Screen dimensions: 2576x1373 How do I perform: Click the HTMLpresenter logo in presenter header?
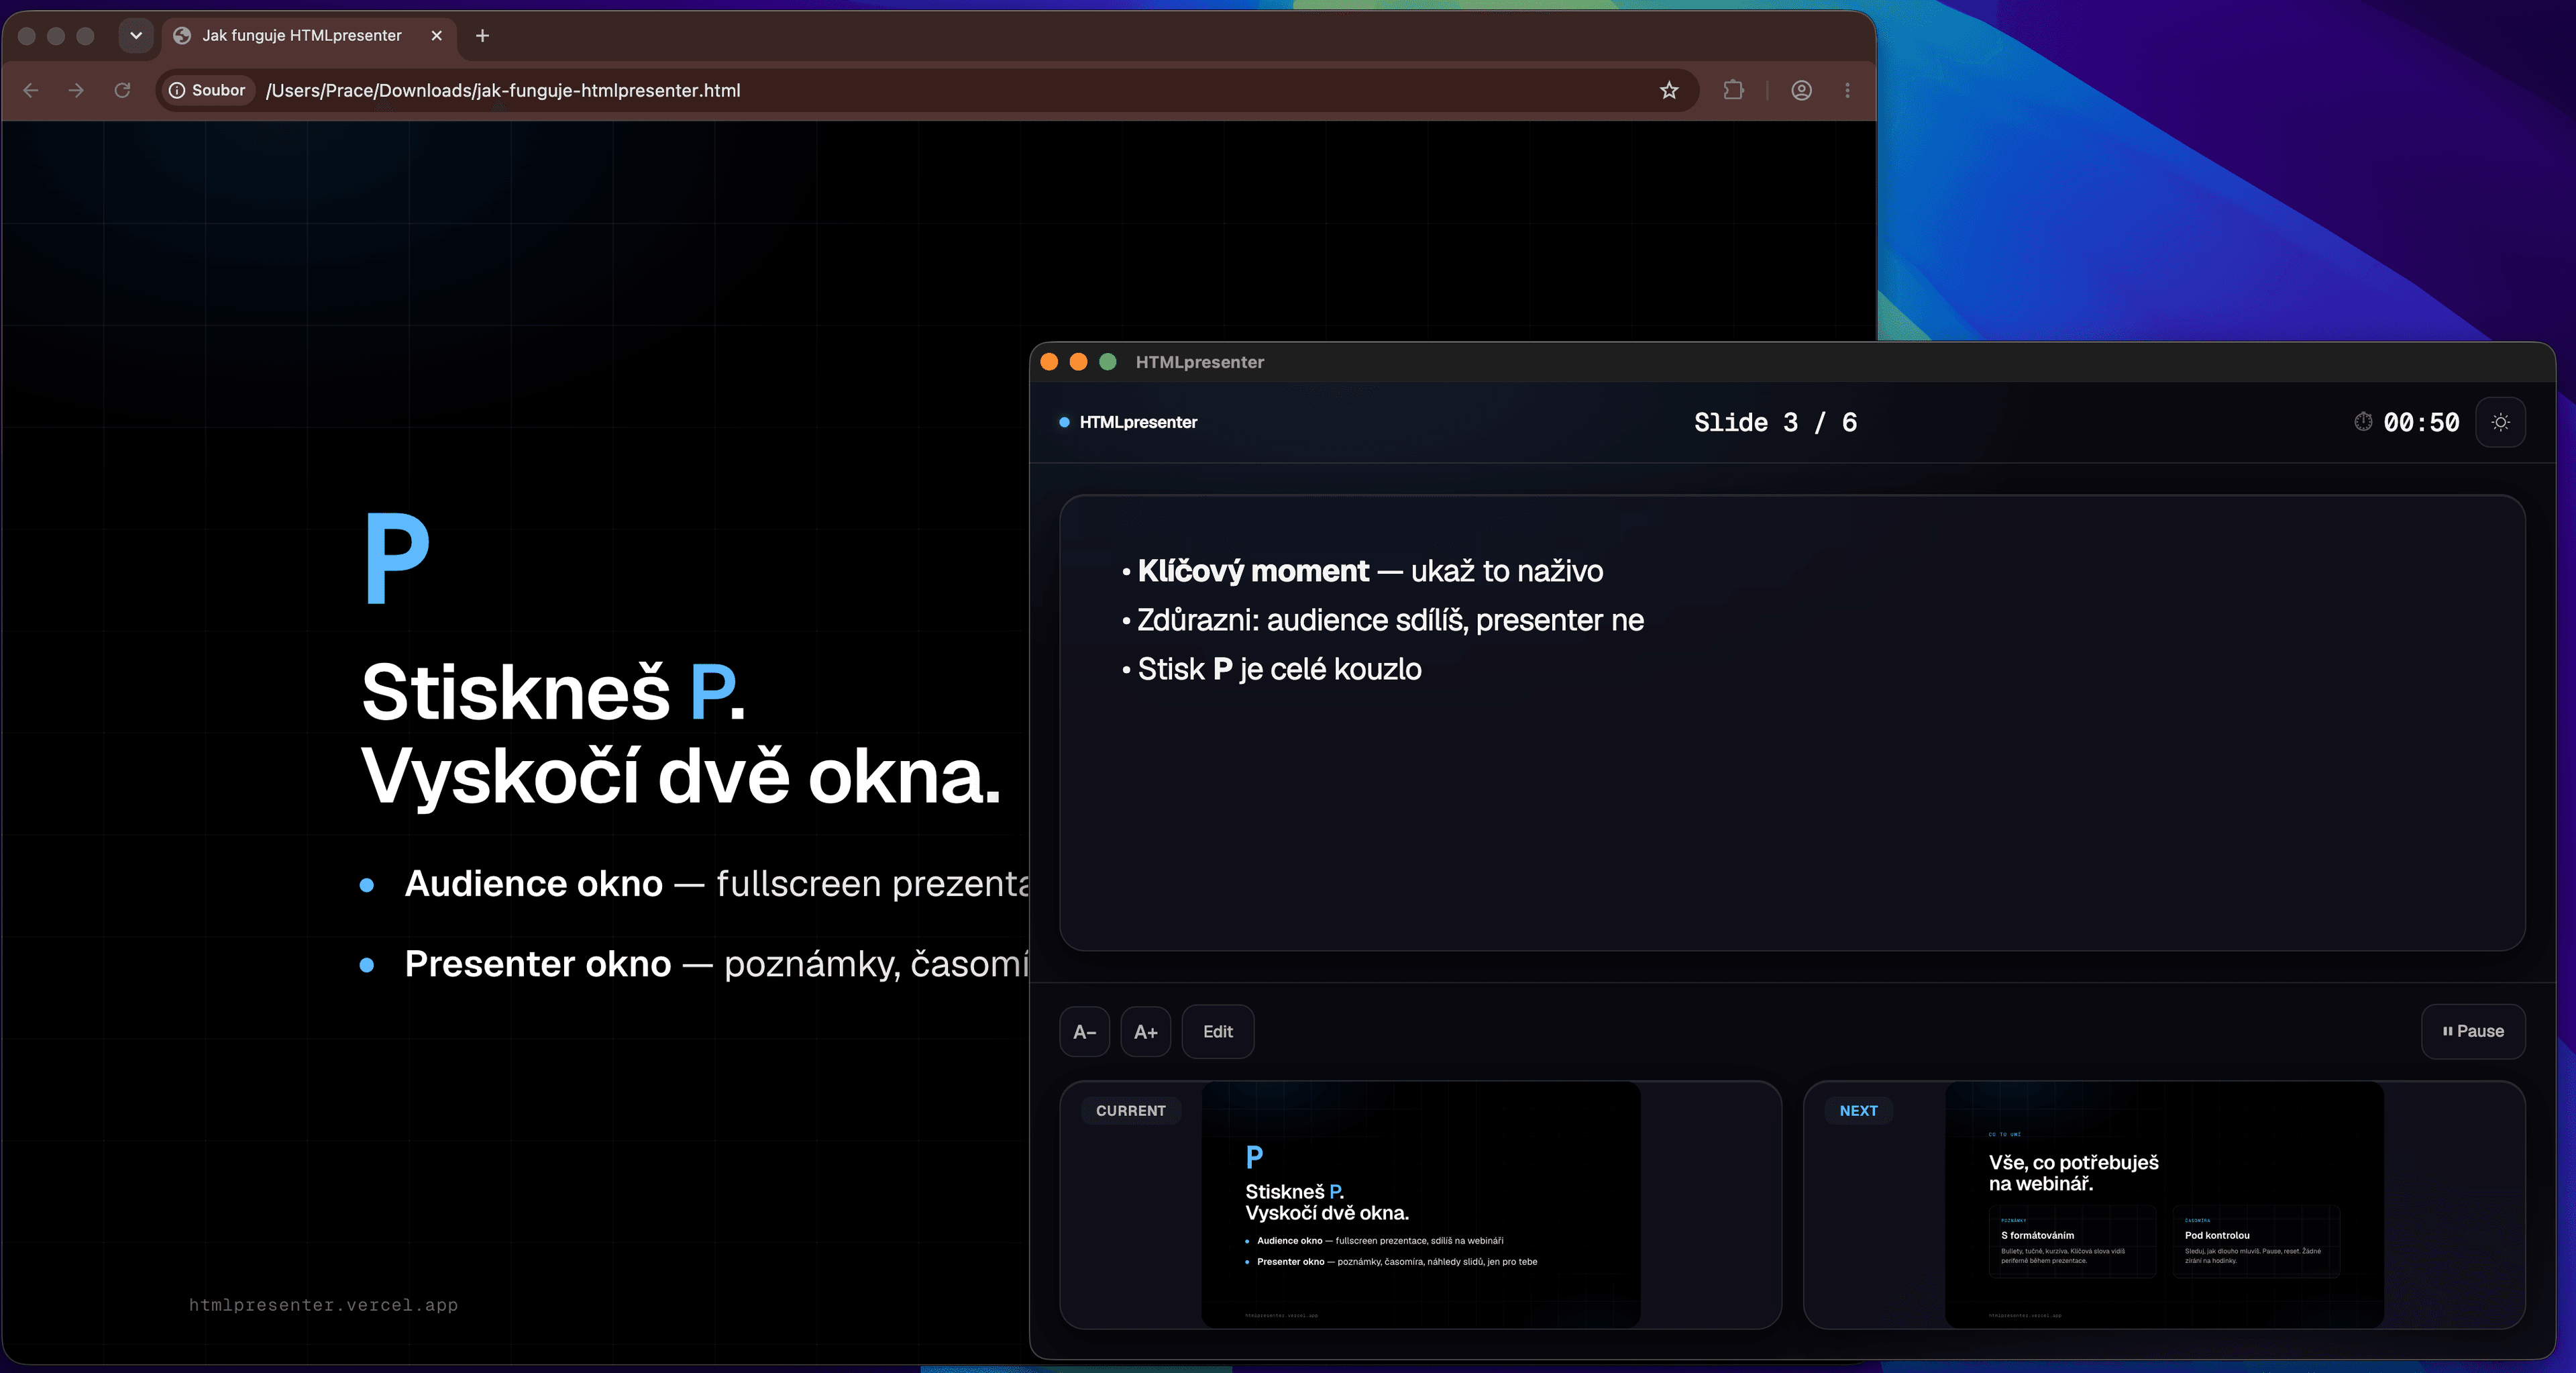coord(1128,422)
